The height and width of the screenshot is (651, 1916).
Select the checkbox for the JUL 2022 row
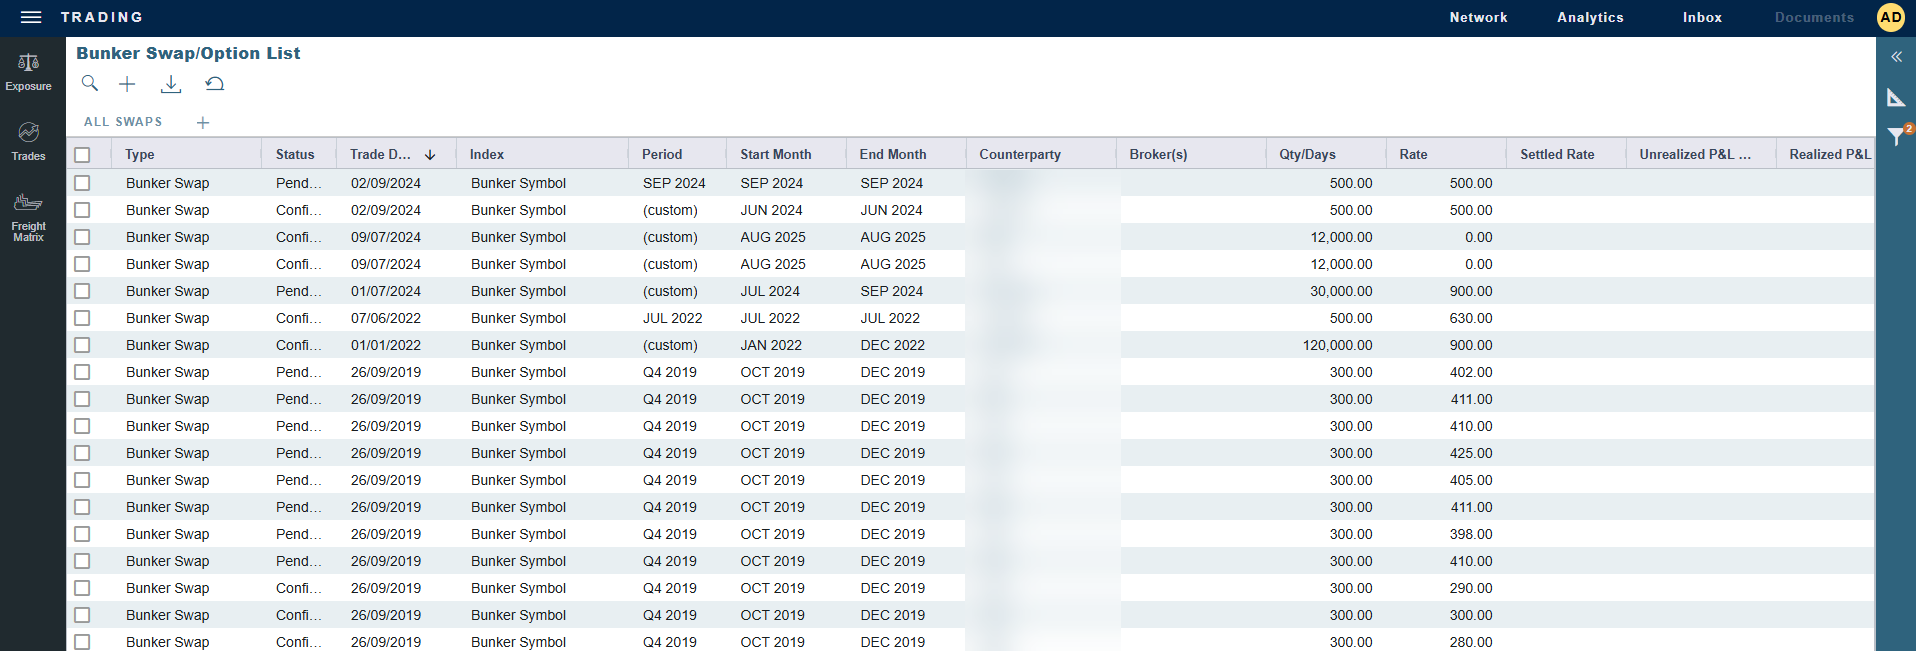tap(82, 318)
